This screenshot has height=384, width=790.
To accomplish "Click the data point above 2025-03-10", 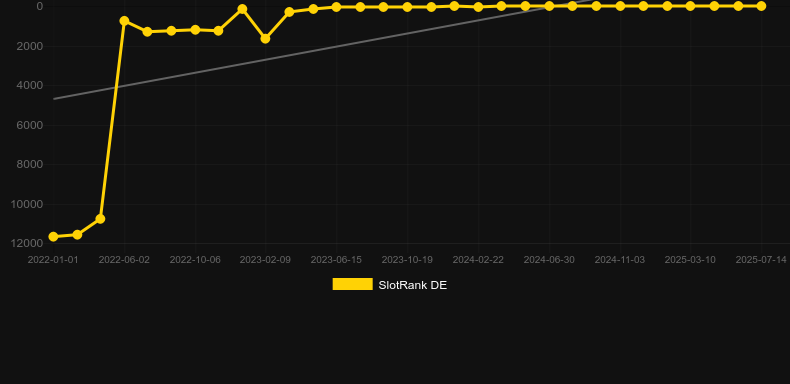I will pos(690,6).
